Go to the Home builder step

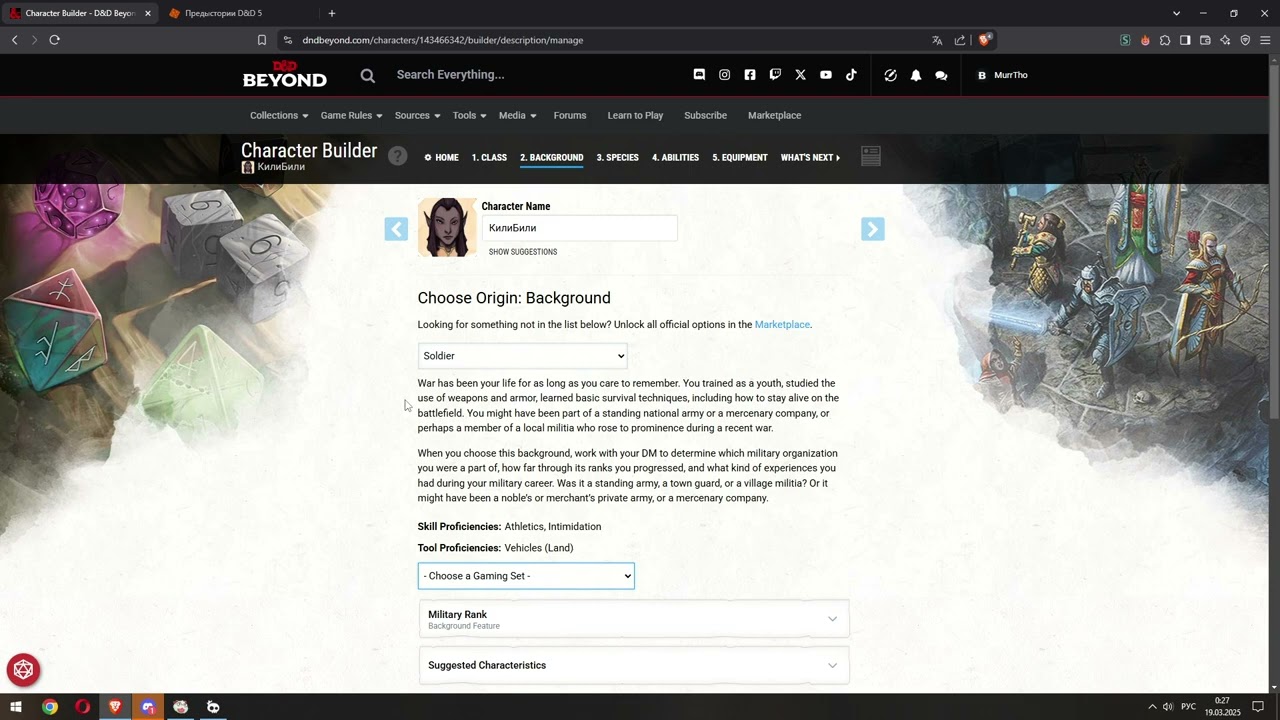[x=441, y=157]
